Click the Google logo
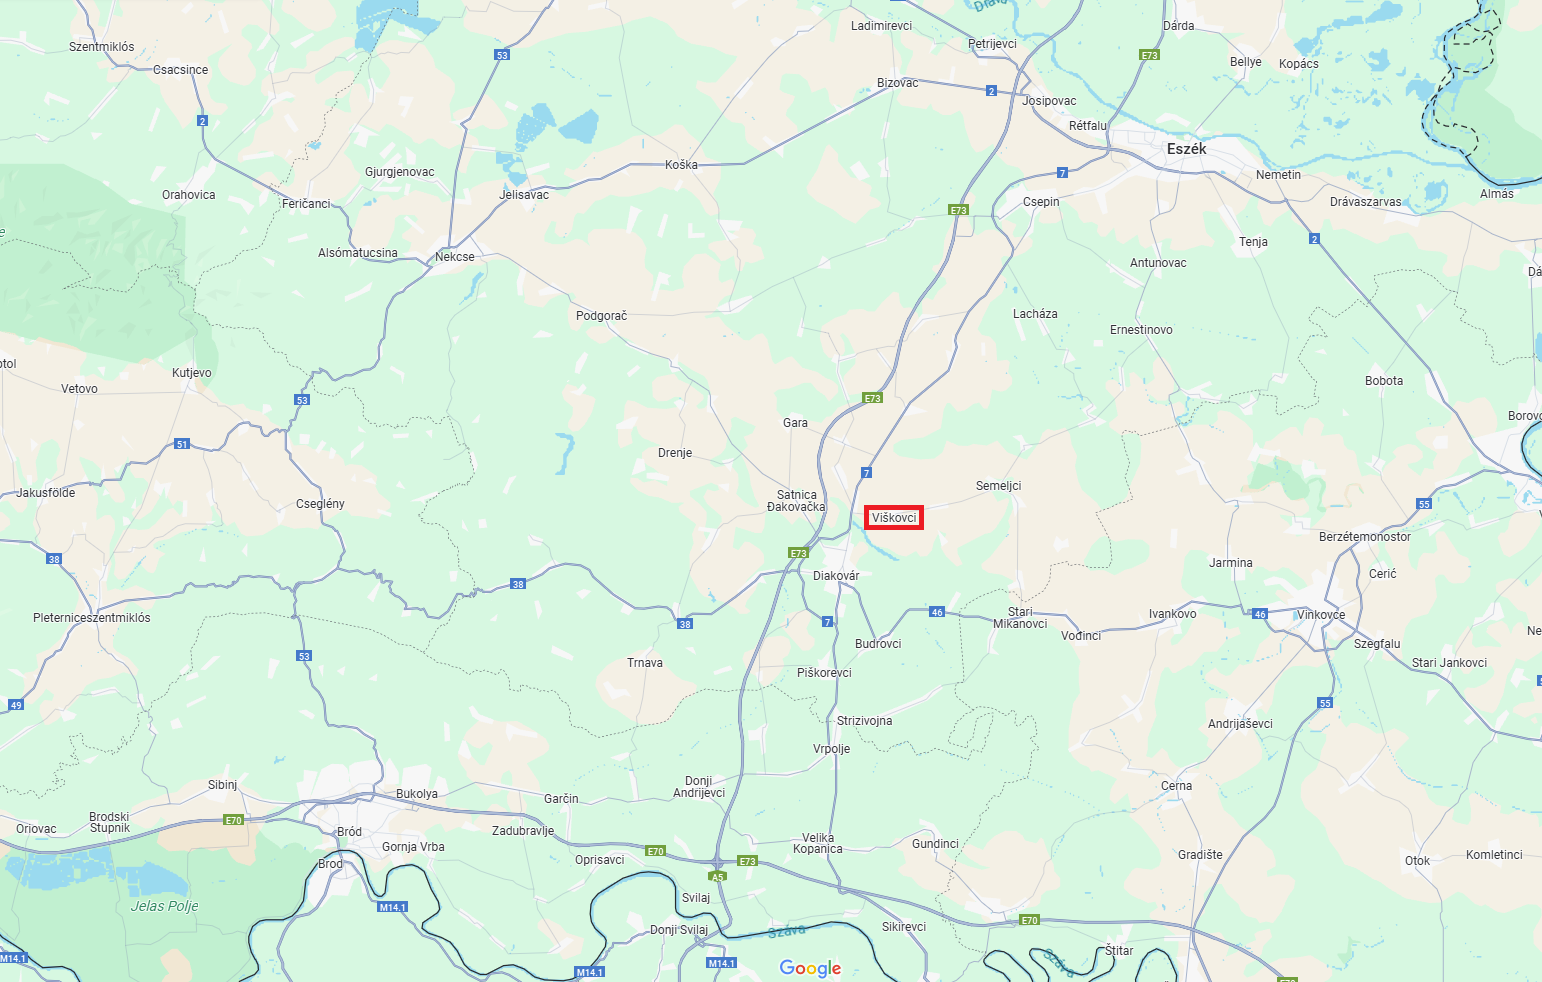 tap(810, 968)
